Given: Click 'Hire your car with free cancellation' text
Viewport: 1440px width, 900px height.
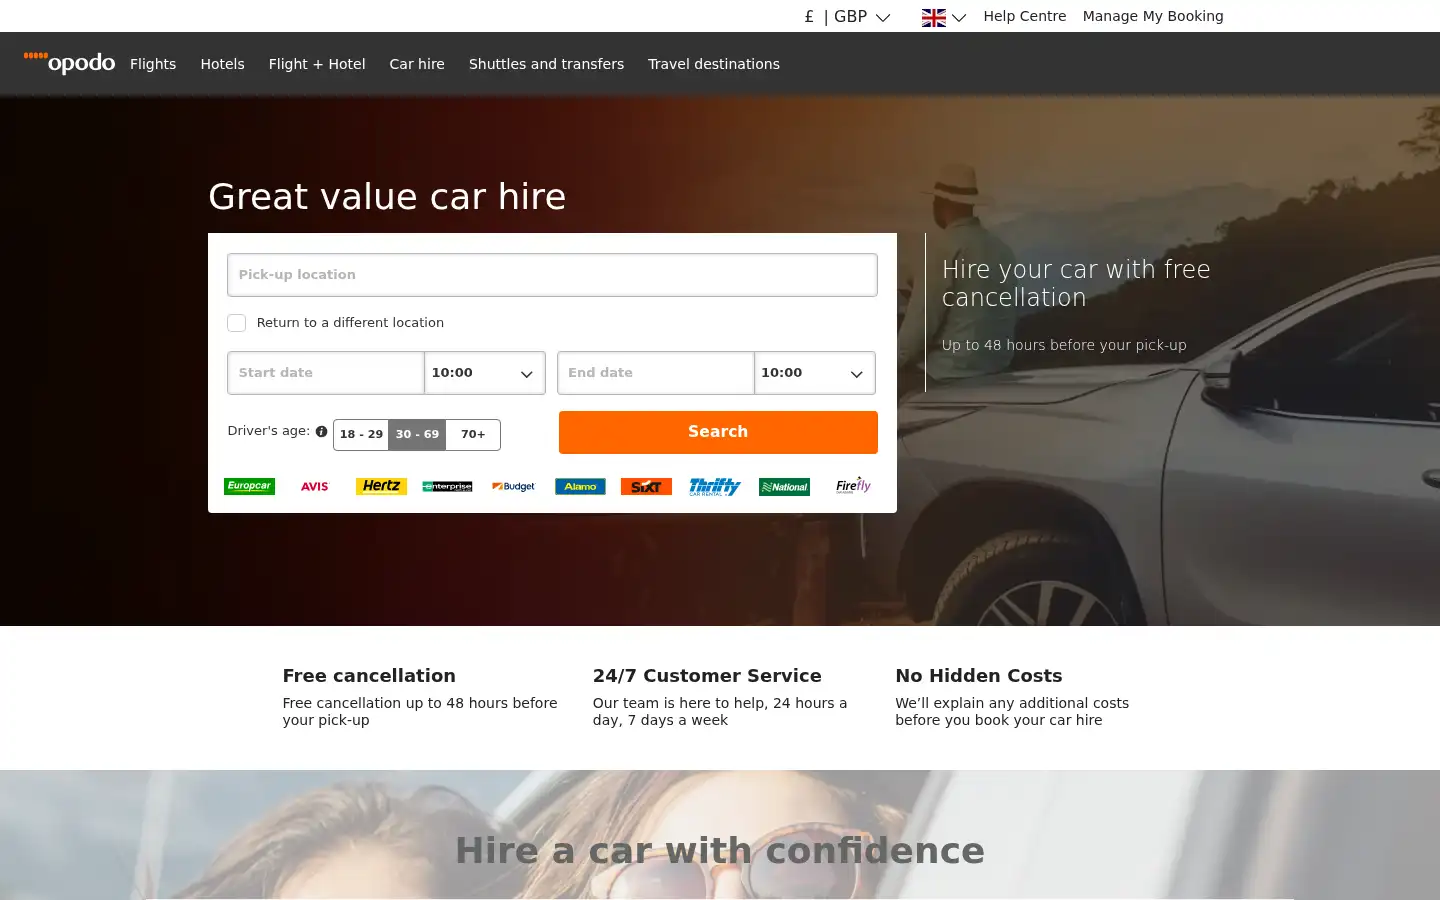Looking at the screenshot, I should click(1076, 283).
